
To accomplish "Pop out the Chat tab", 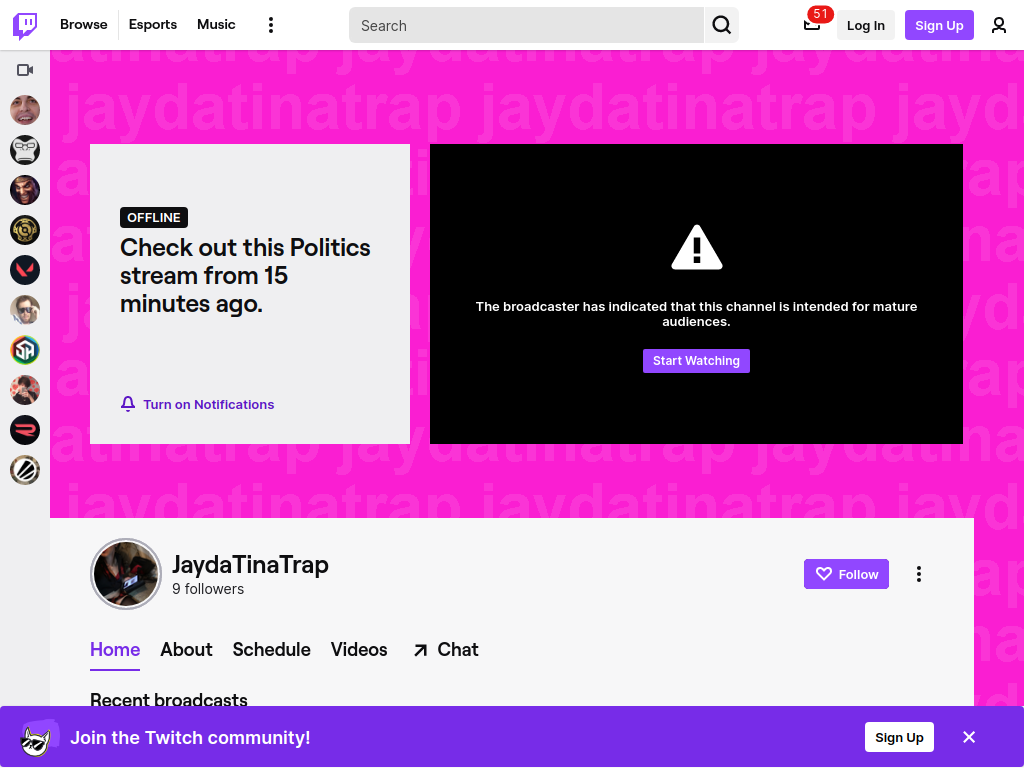I will 446,650.
